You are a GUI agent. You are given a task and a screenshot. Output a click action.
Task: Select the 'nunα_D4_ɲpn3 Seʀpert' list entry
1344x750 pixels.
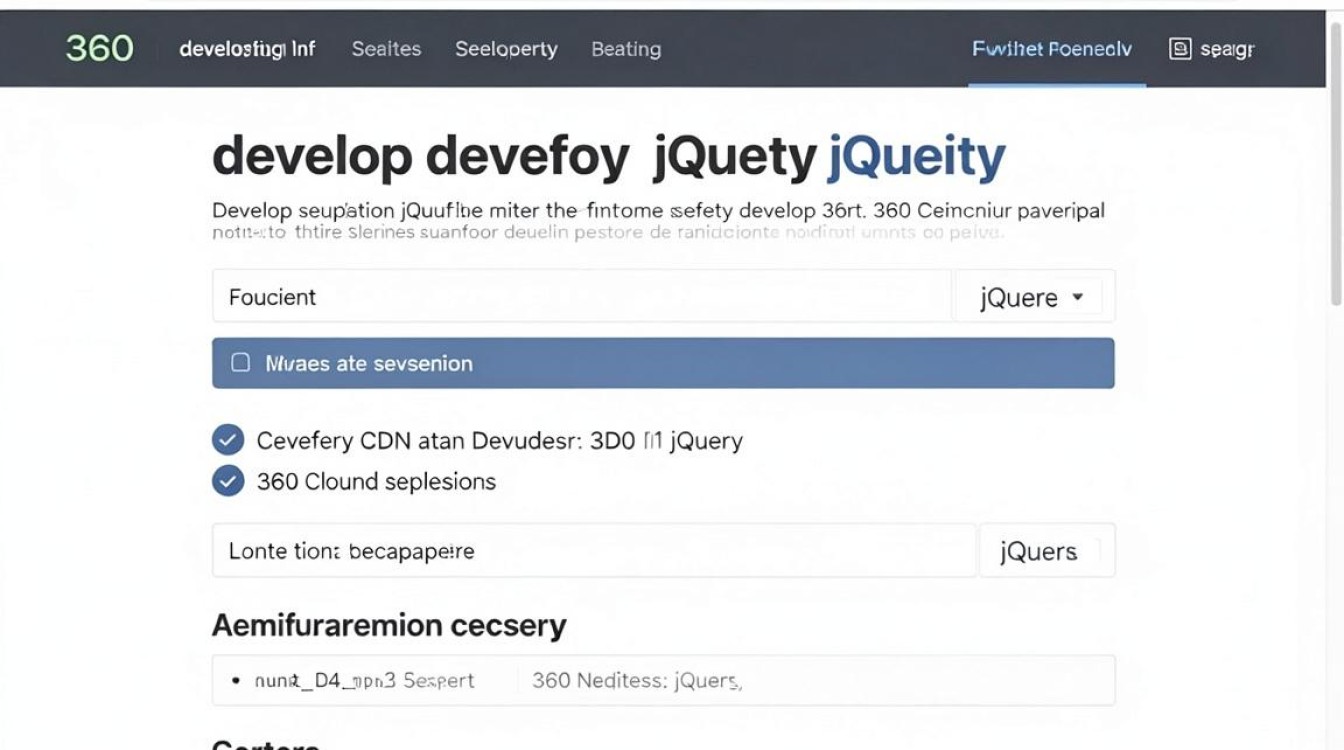click(364, 680)
